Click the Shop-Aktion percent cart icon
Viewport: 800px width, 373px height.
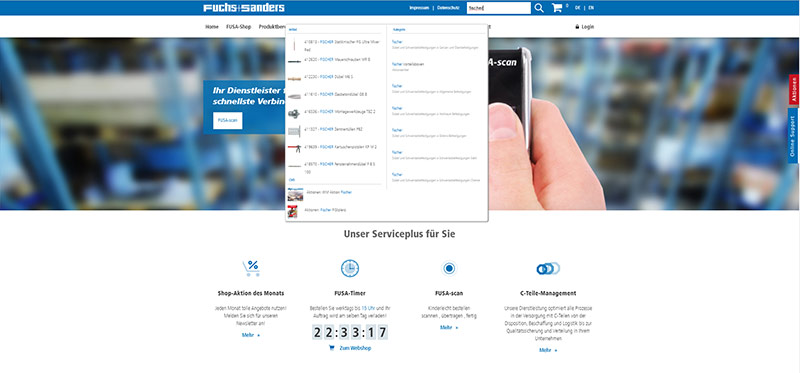tap(251, 268)
